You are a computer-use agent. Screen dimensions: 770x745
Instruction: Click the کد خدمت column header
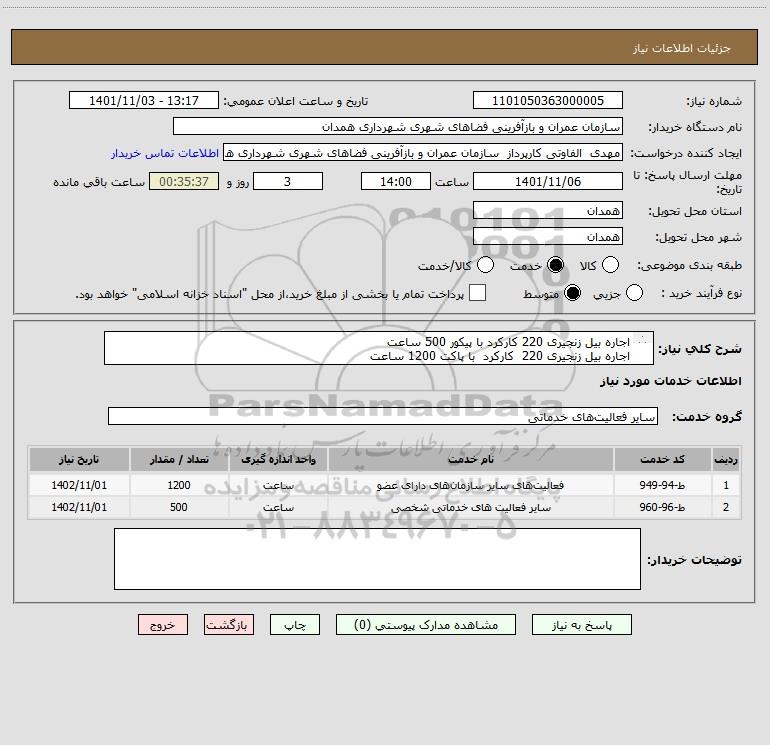[662, 459]
